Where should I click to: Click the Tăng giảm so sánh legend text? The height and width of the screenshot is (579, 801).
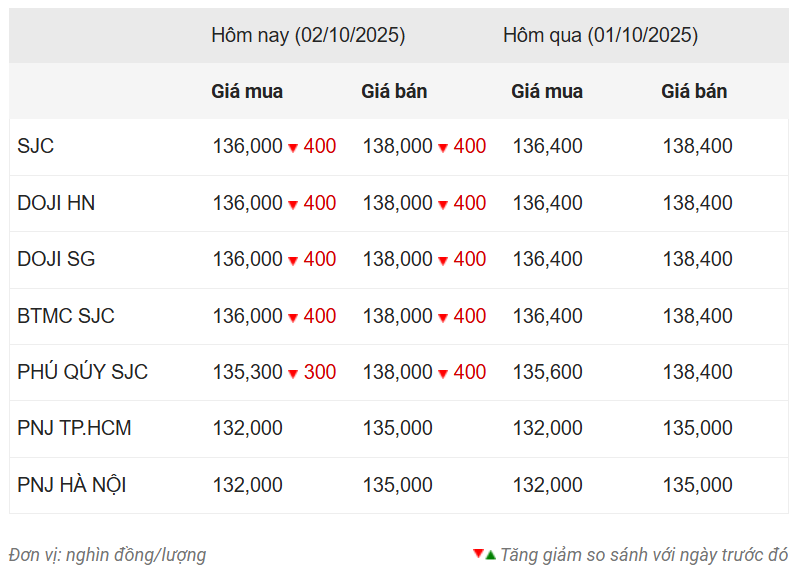(644, 554)
